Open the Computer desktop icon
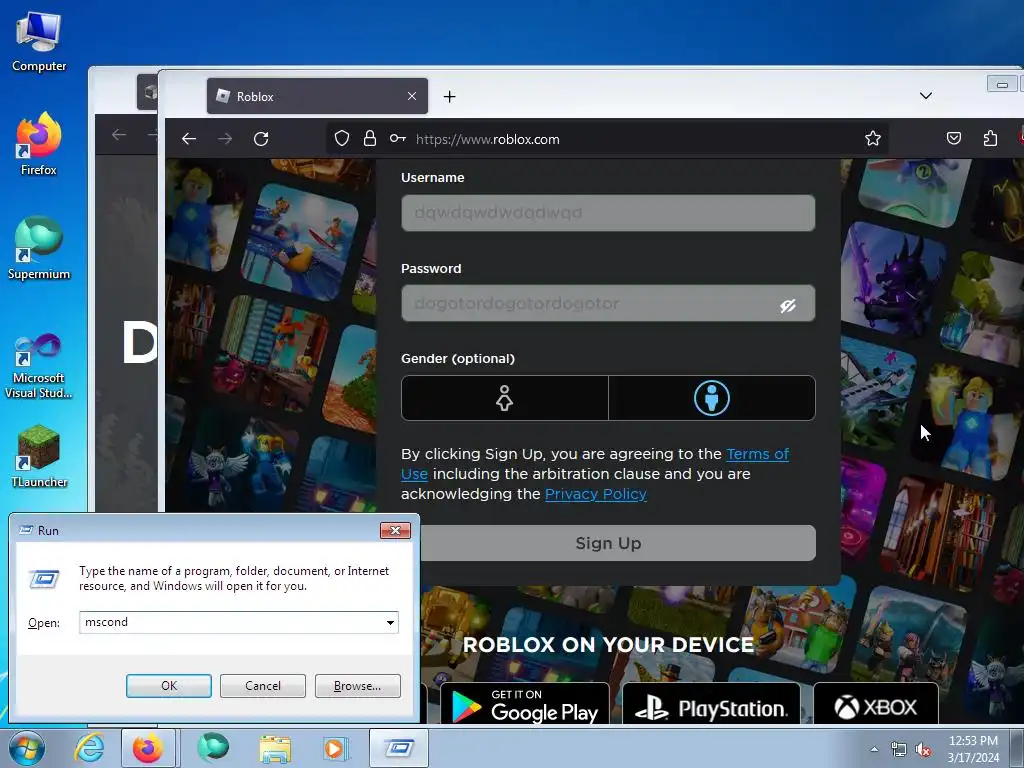This screenshot has height=768, width=1024. click(39, 42)
